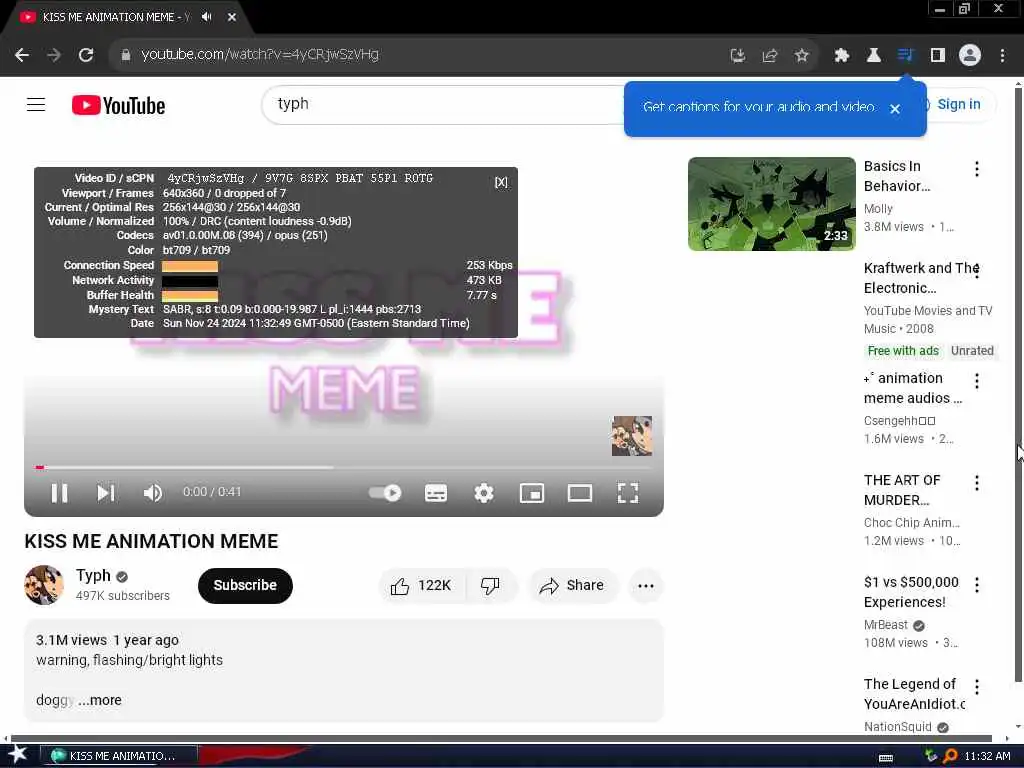Open options for Legend of YouAreAnIdiot
The height and width of the screenshot is (768, 1024).
click(976, 686)
